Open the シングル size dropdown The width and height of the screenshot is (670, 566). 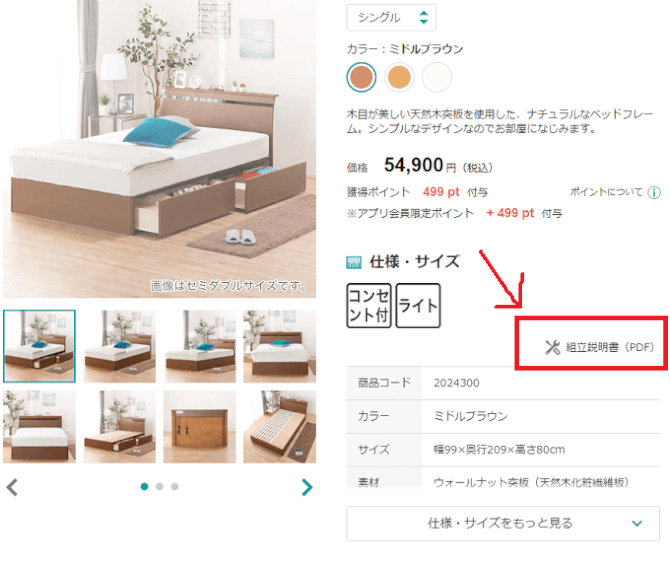[391, 18]
